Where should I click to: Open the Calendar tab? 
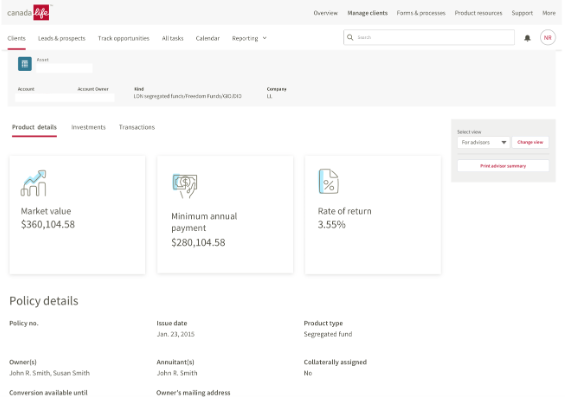208,38
